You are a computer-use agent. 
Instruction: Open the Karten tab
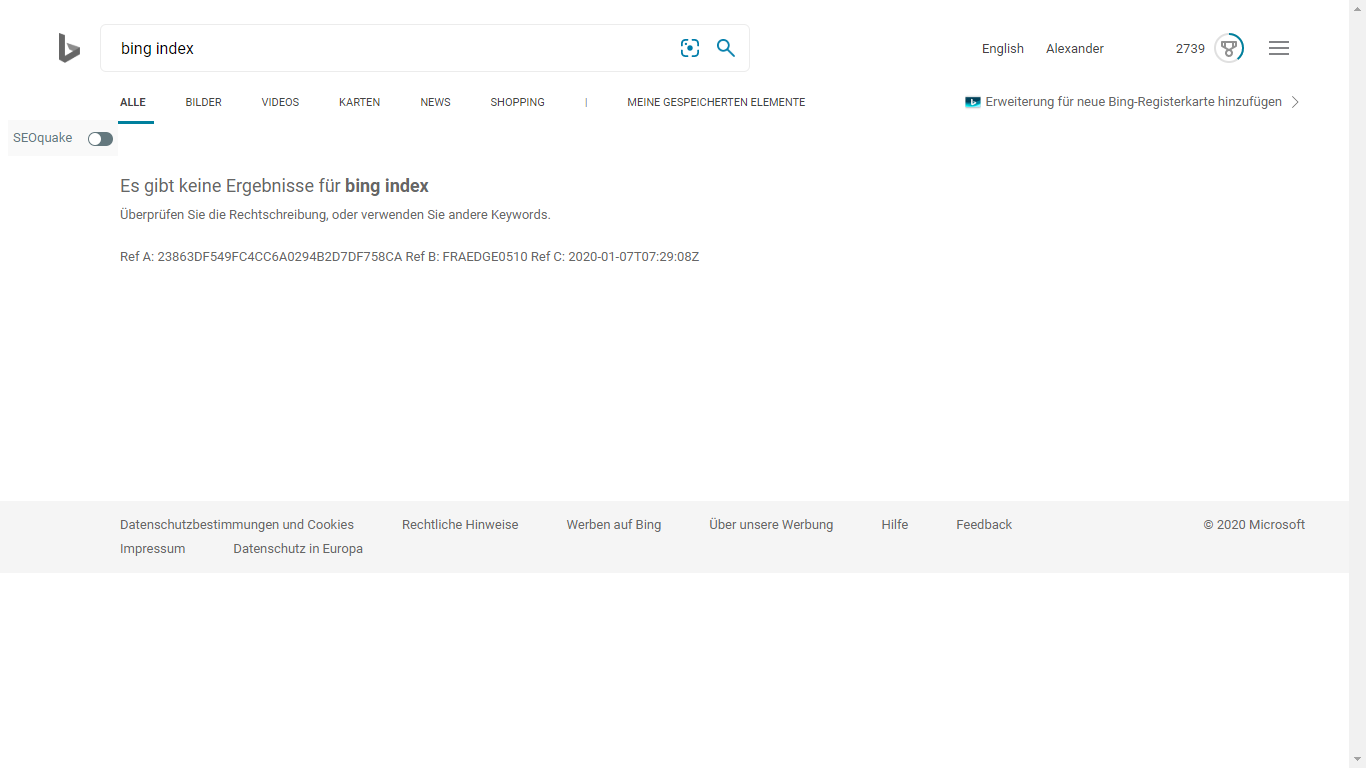click(x=359, y=102)
